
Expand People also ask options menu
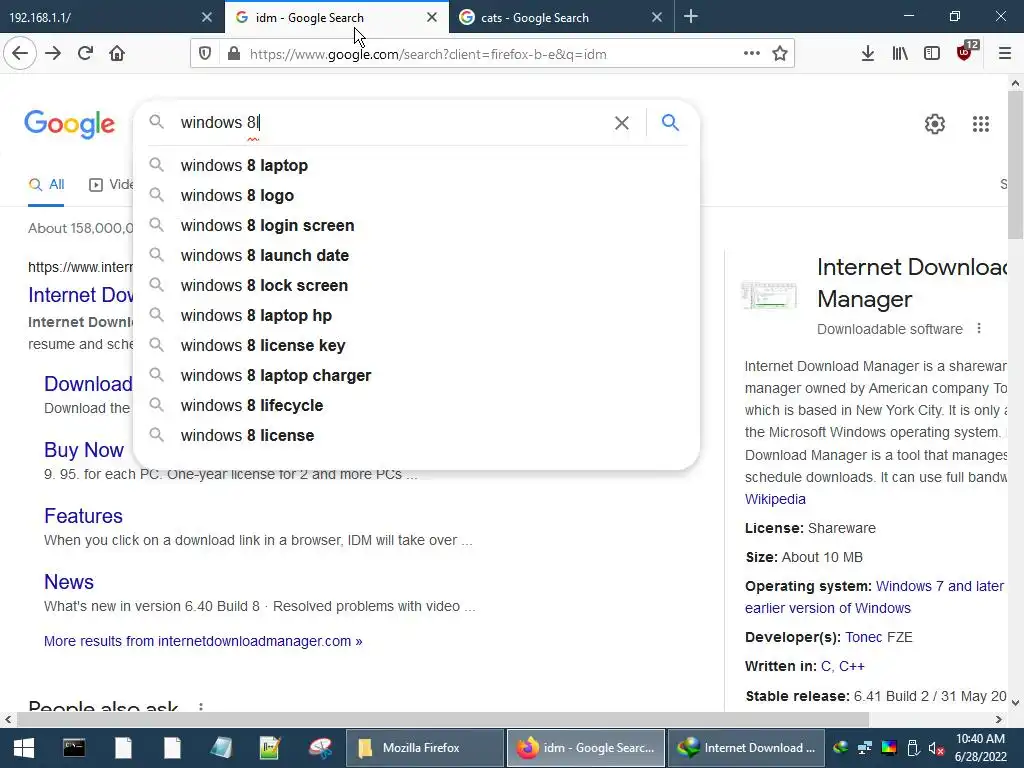coord(200,707)
